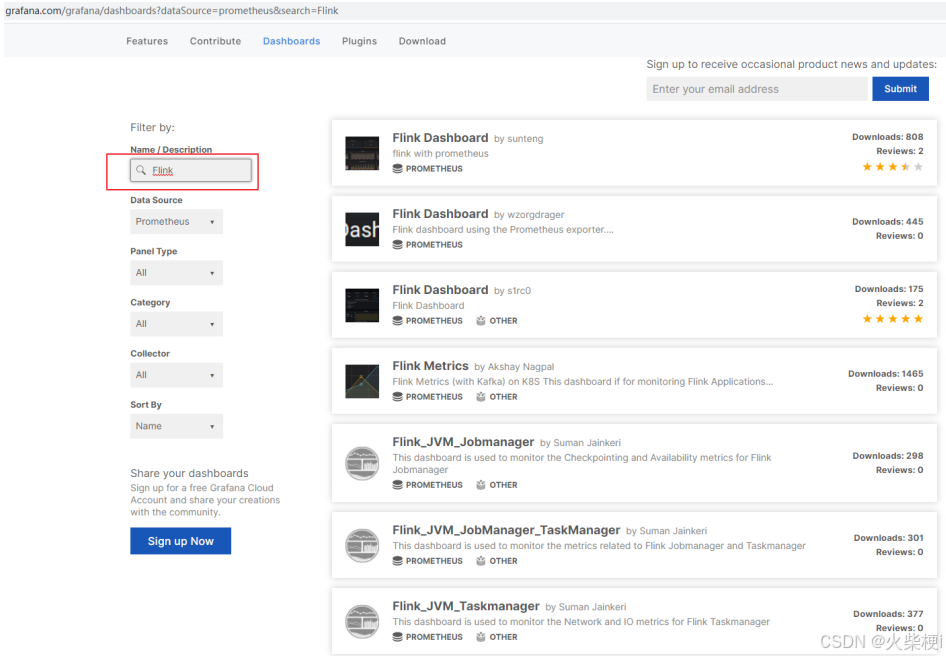This screenshot has width=946, height=657.
Task: Open Flink Dashboard title by sunteng
Action: pyautogui.click(x=440, y=138)
